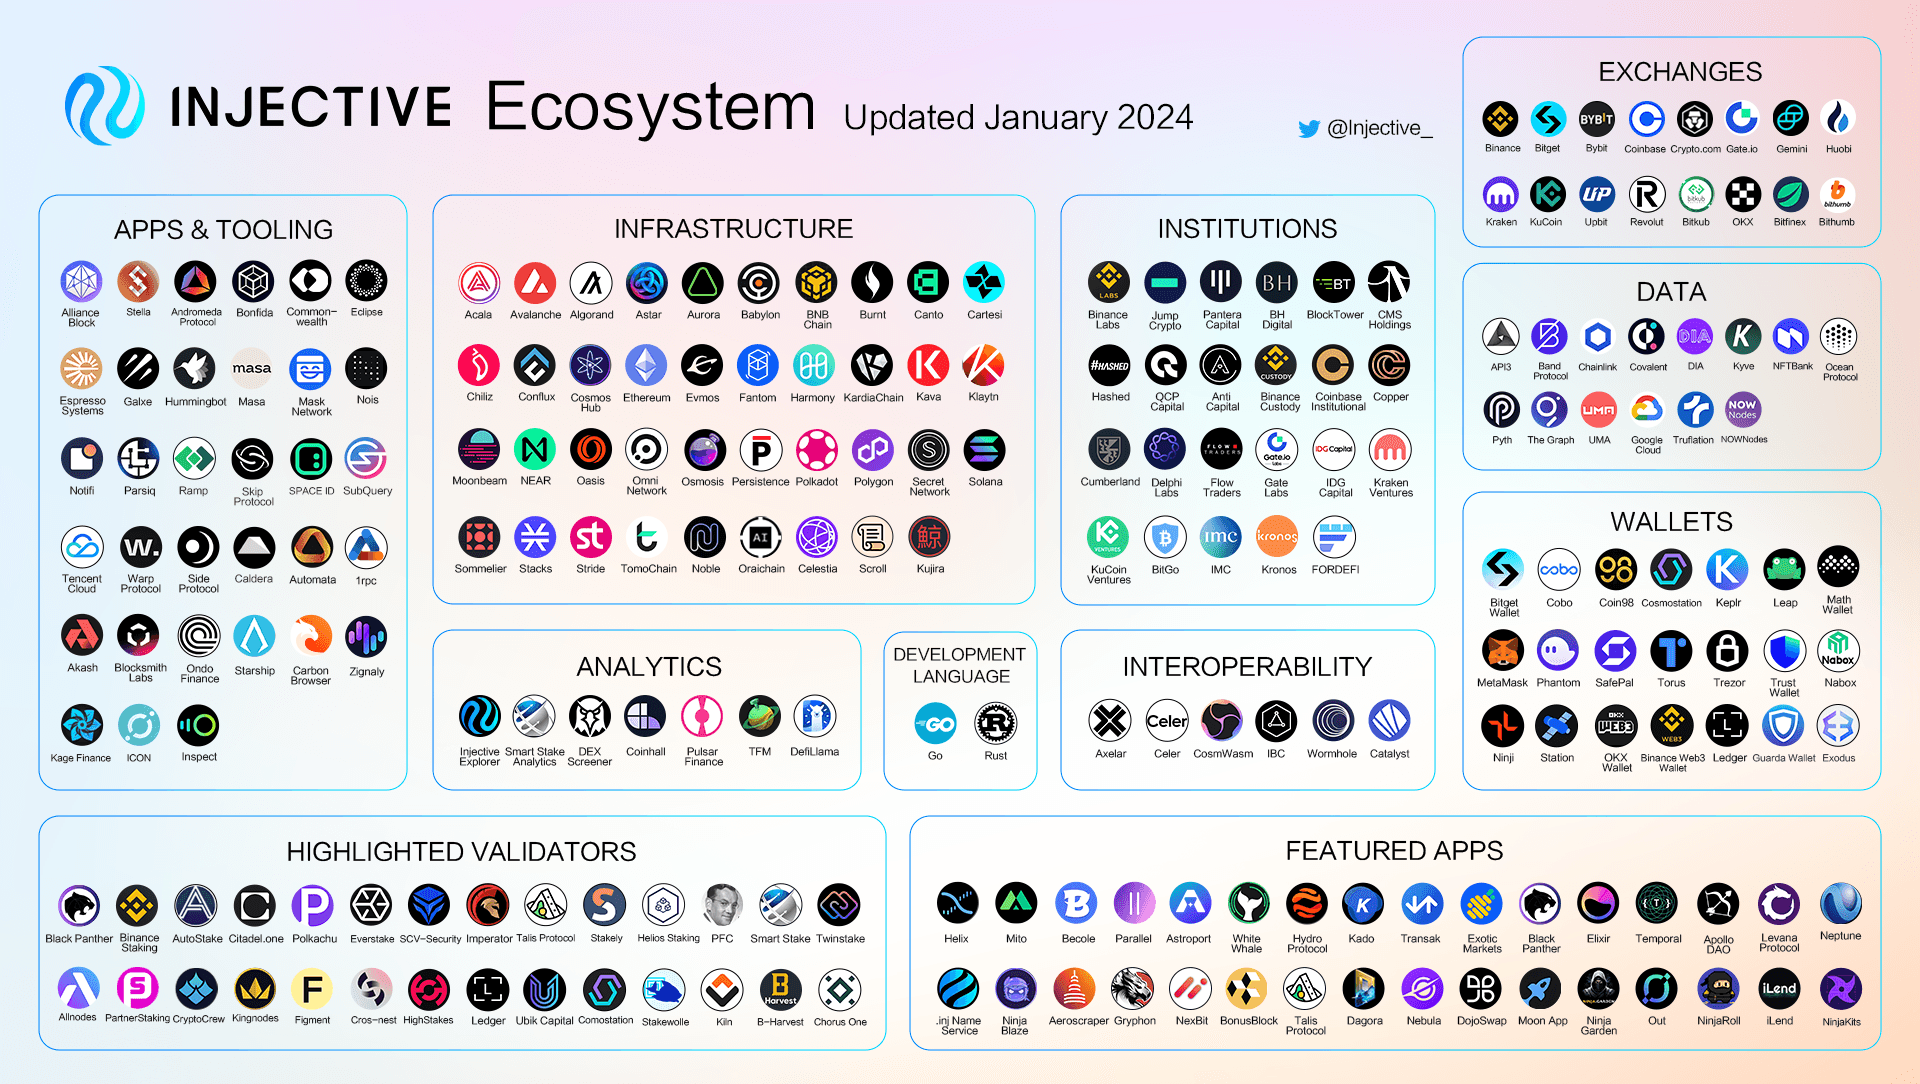Viewport: 1920px width, 1084px height.
Task: Click the Injective Explorer icon
Action: 479,717
